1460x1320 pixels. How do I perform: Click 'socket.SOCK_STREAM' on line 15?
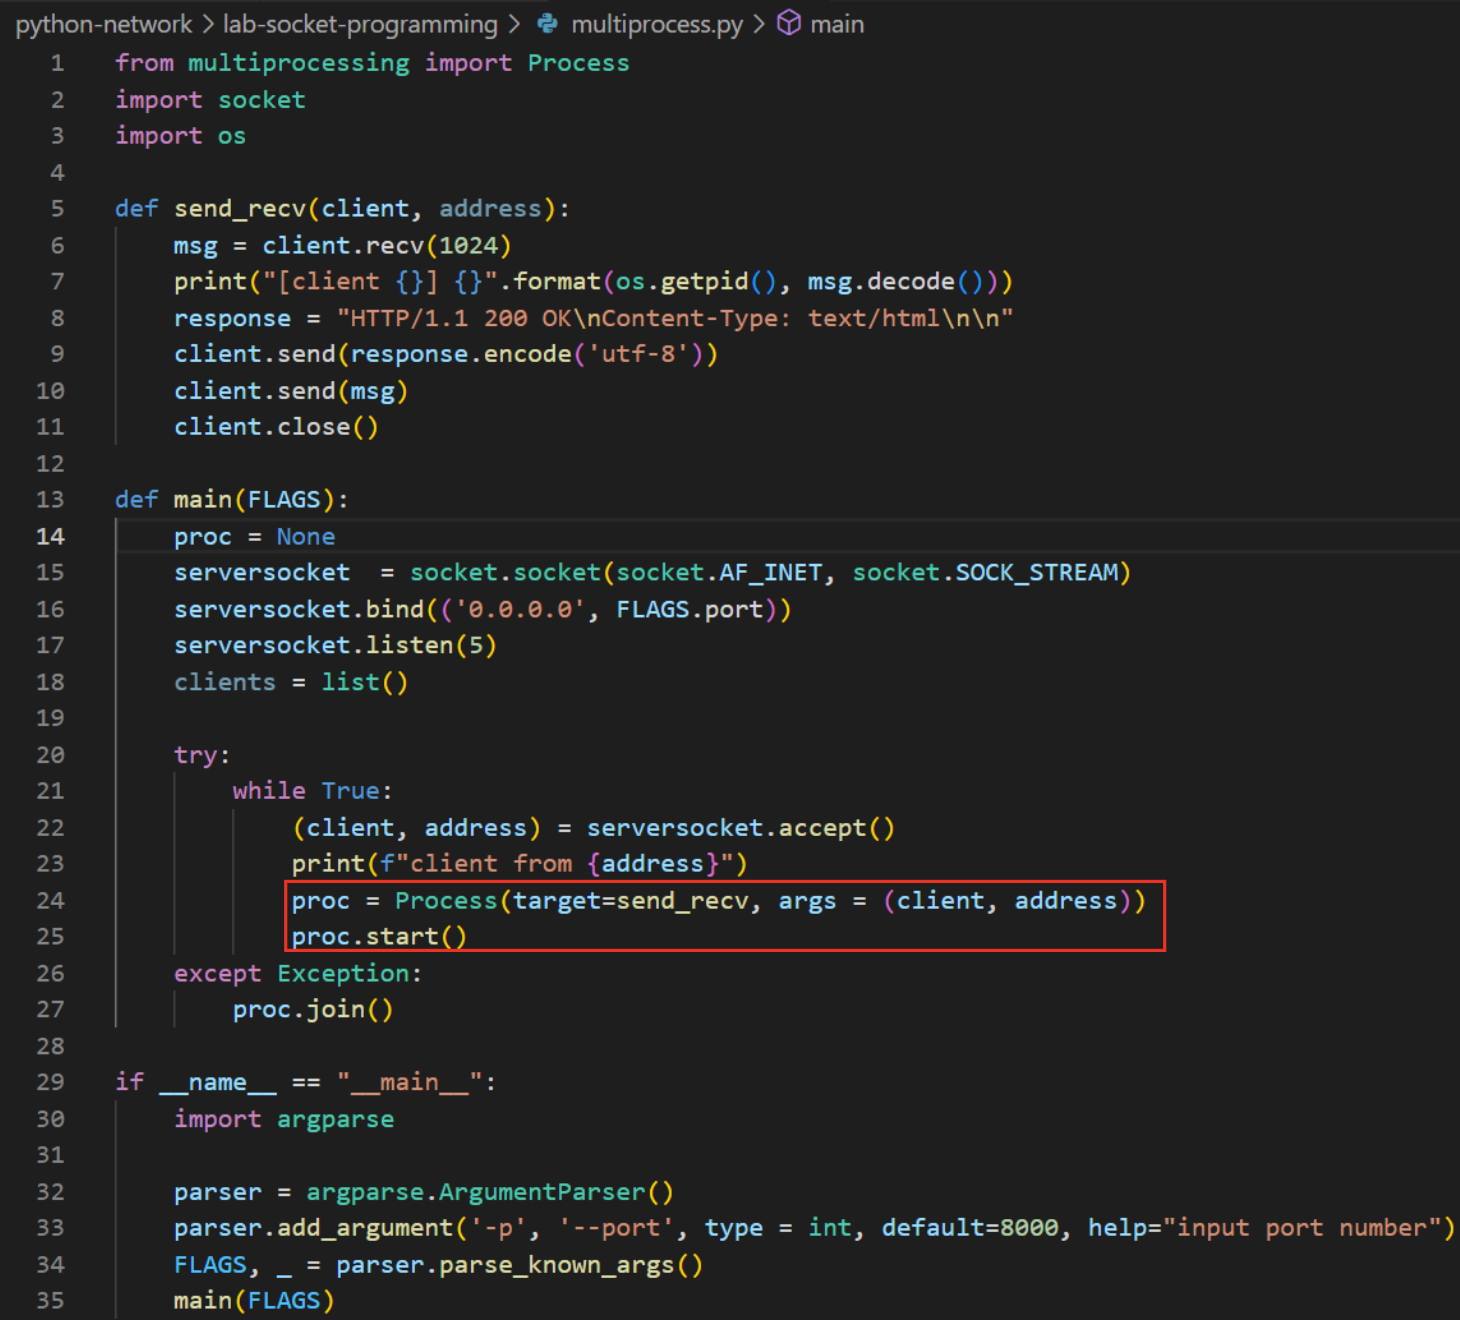pos(985,573)
